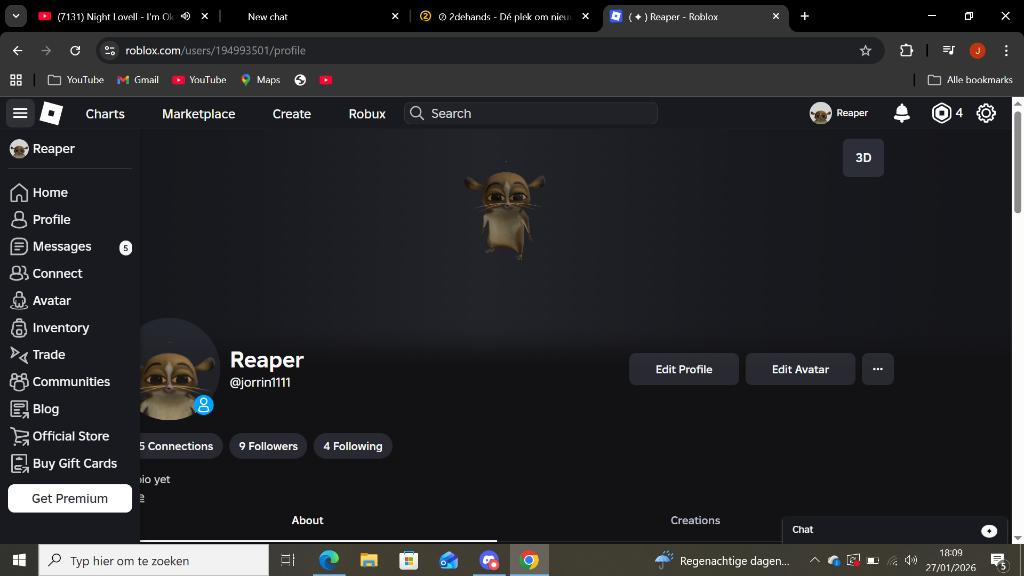Reload the current page

tap(75, 50)
